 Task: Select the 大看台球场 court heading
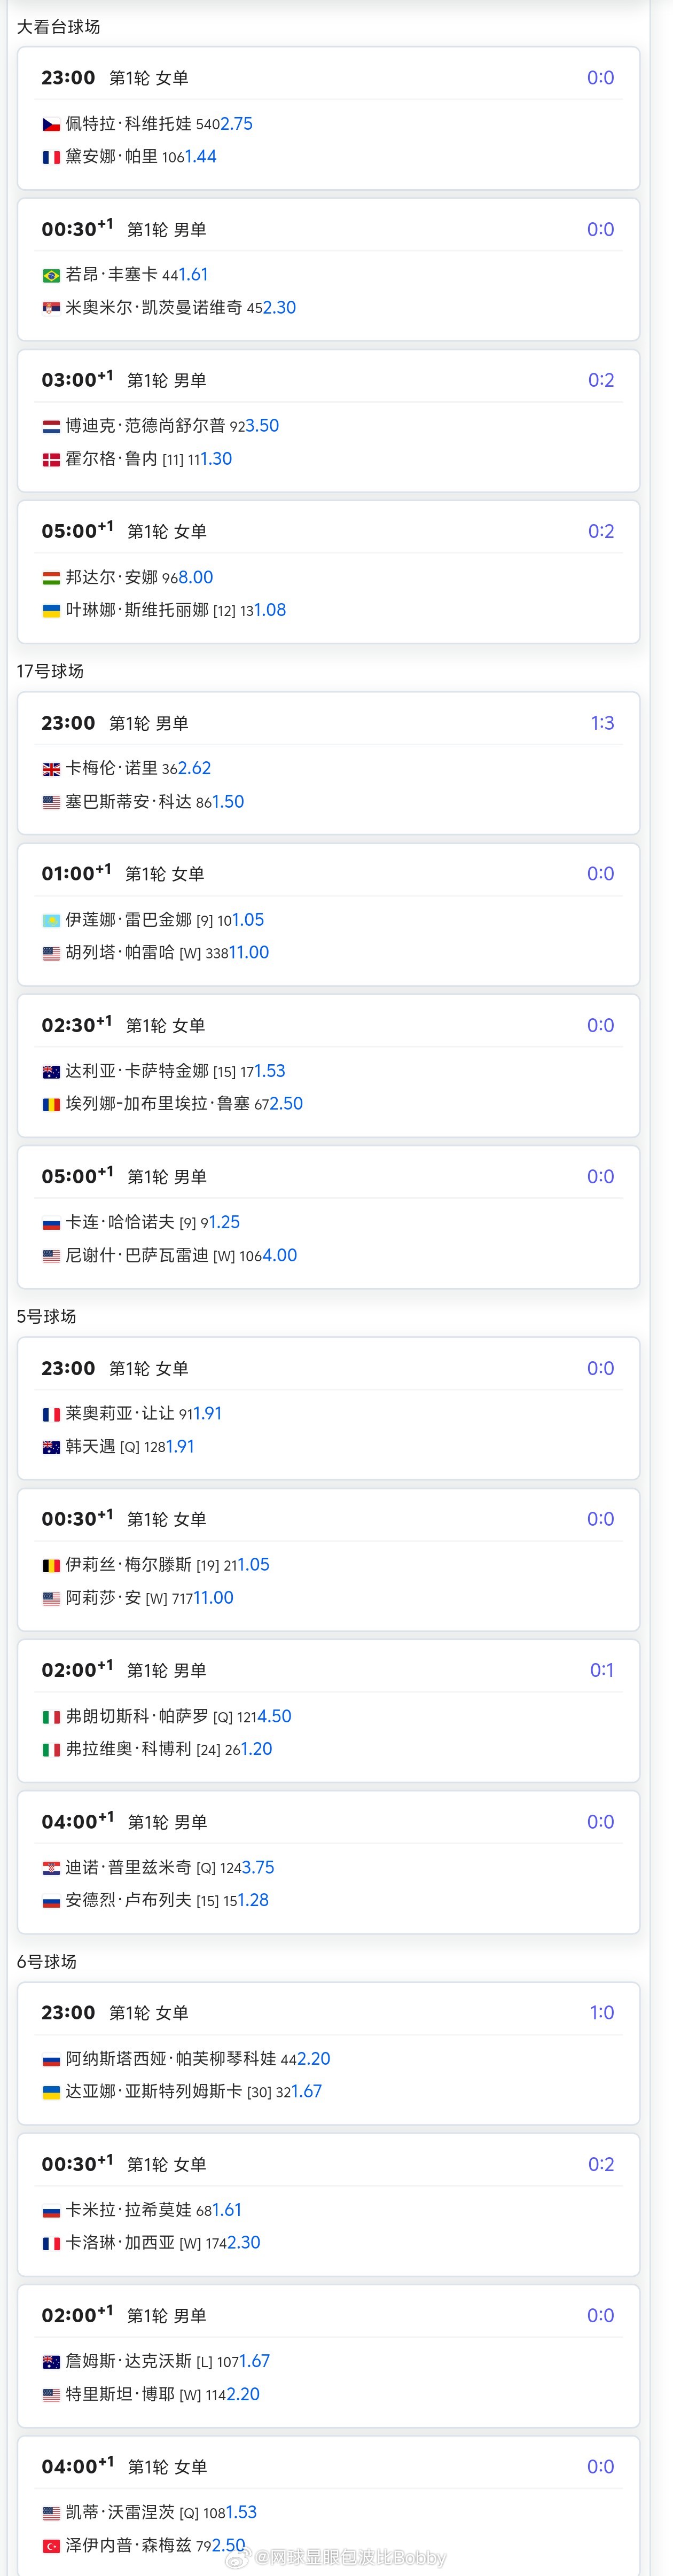click(58, 27)
